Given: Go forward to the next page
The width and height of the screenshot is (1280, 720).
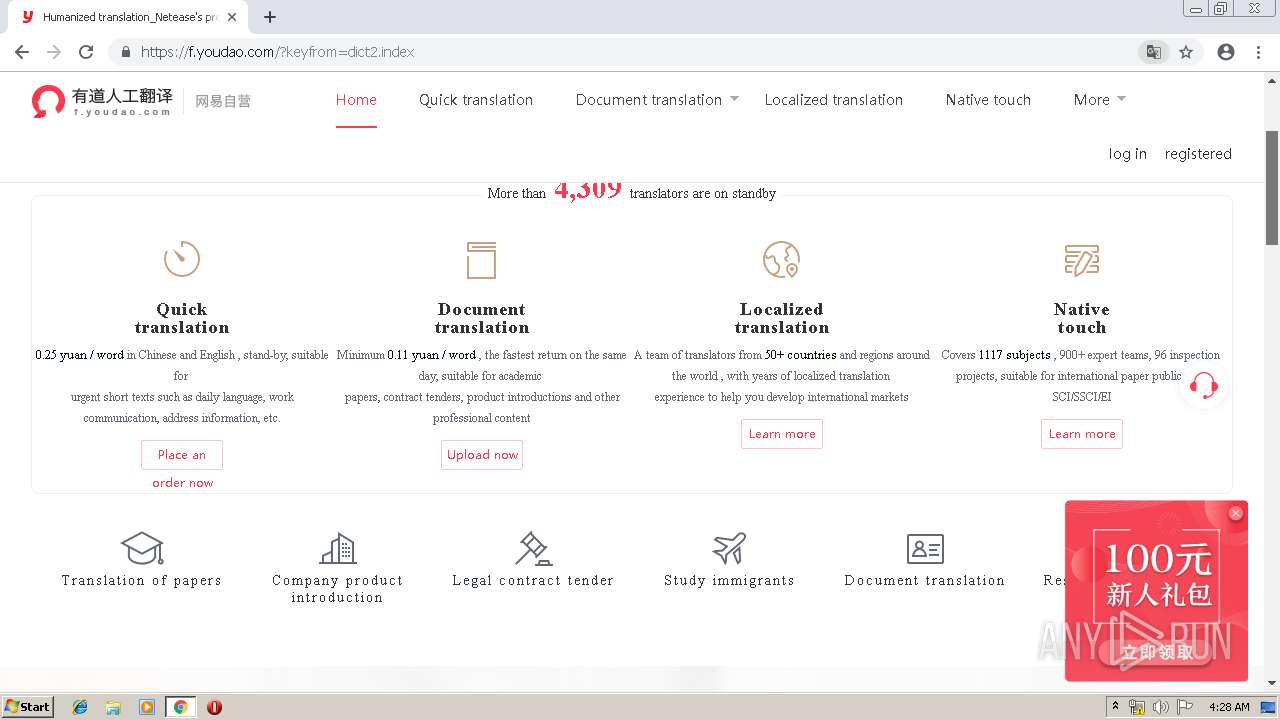Looking at the screenshot, I should [x=54, y=52].
